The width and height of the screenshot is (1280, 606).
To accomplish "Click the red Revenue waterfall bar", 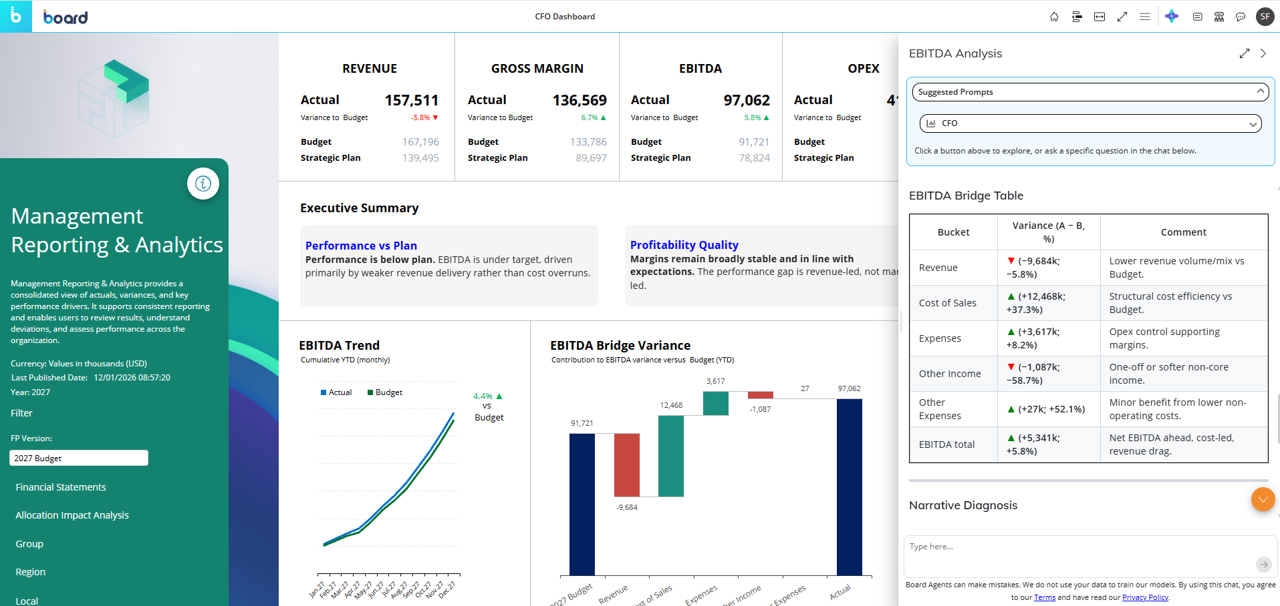I will click(x=626, y=465).
